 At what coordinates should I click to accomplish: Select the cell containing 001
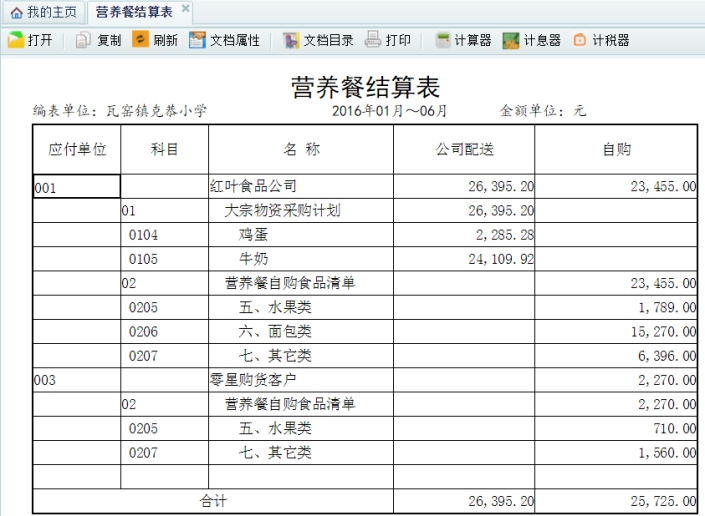coord(76,187)
